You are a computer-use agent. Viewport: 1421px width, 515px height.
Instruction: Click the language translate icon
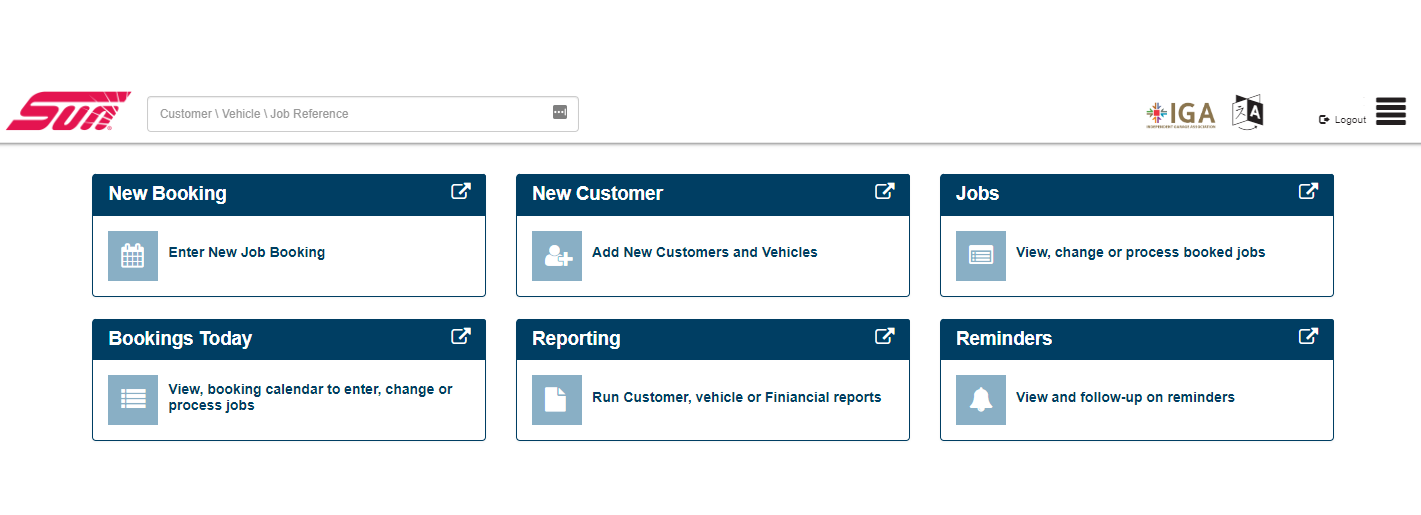tap(1248, 112)
